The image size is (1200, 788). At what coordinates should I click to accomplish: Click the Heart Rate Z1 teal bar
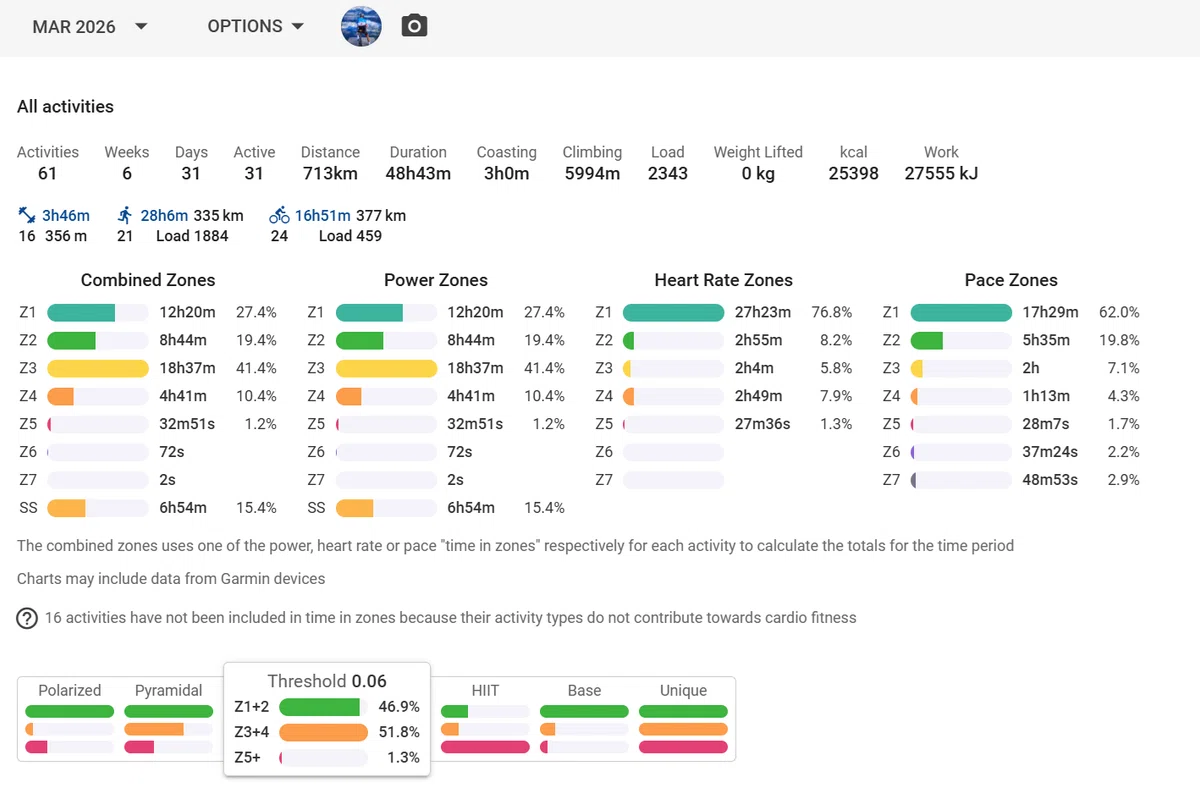673,312
